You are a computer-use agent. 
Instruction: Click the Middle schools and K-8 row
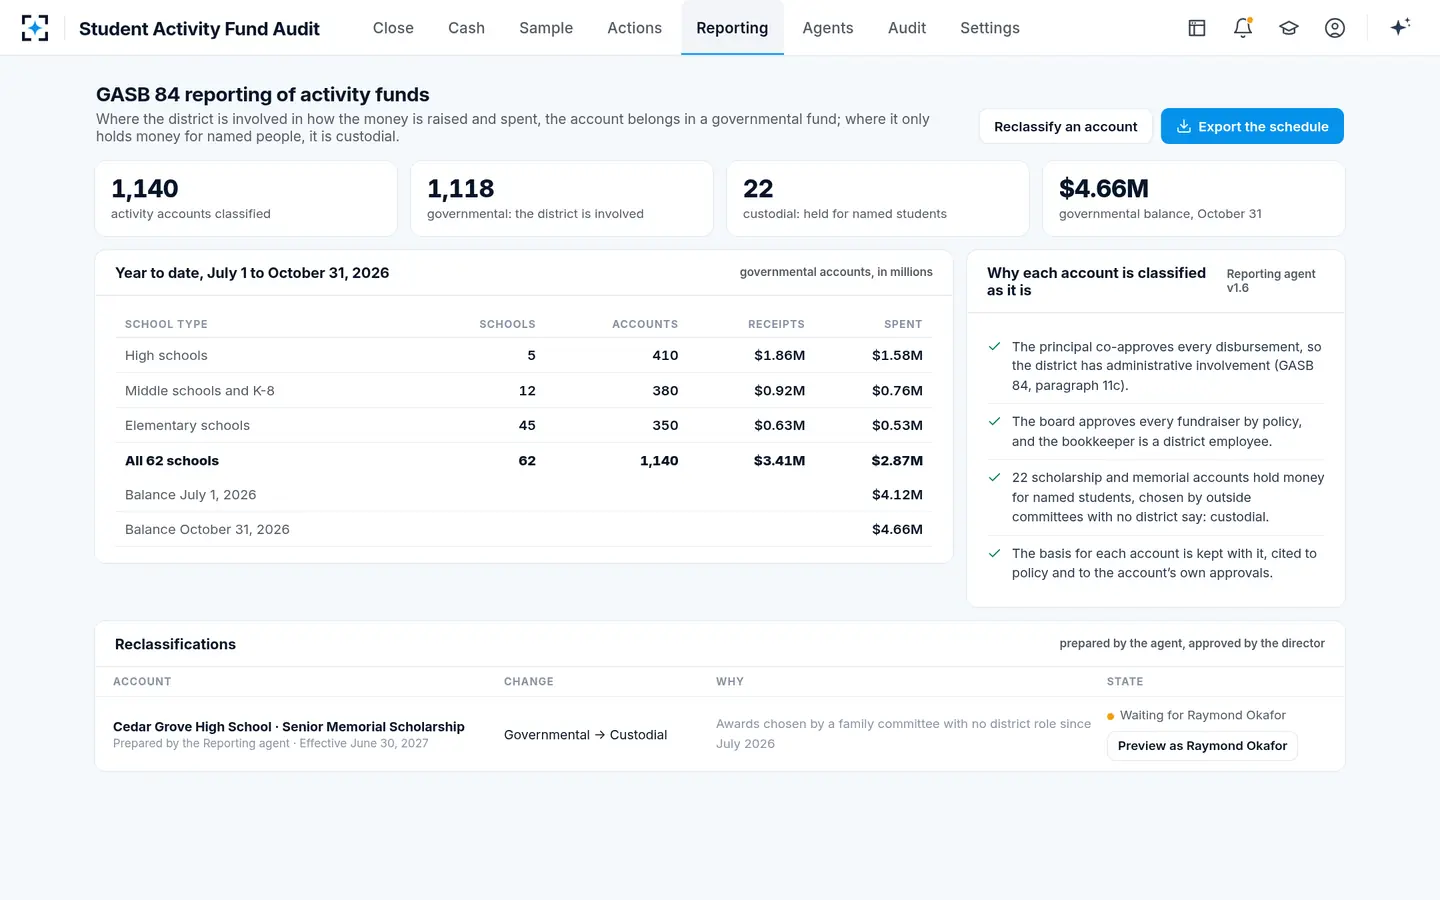point(524,390)
